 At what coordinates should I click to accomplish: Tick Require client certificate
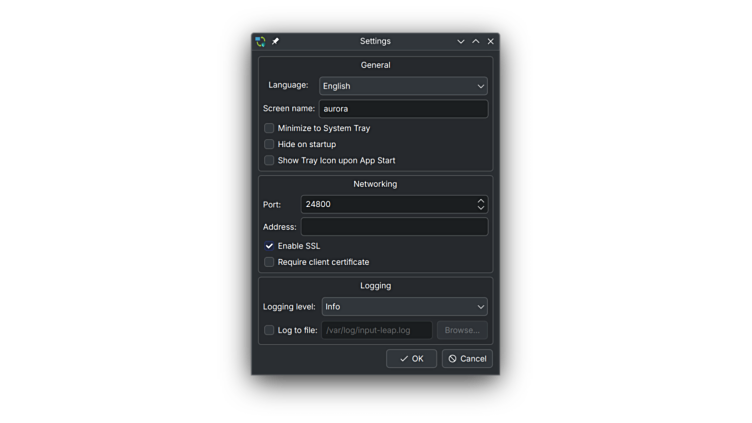tap(269, 262)
